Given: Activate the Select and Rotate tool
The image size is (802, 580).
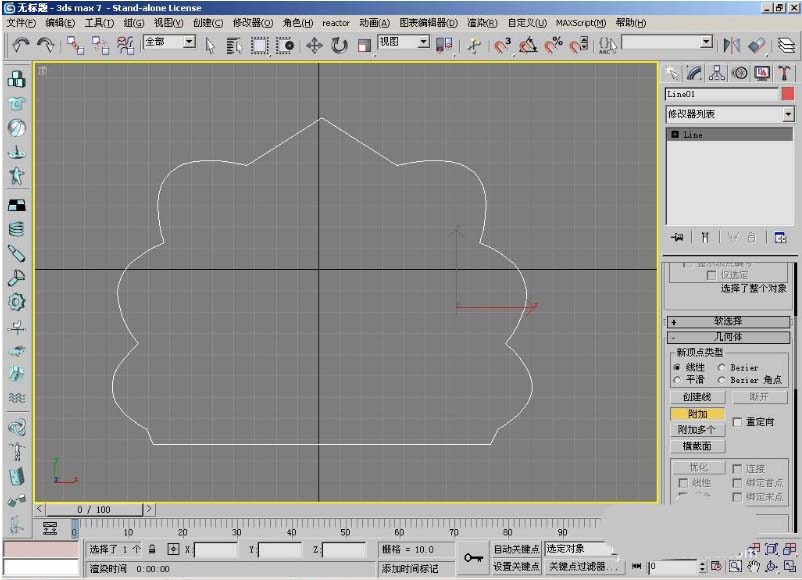Looking at the screenshot, I should (339, 45).
